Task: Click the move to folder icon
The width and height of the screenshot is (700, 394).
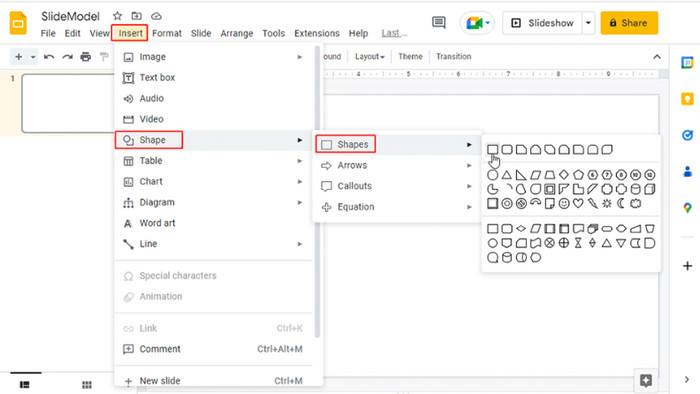Action: [x=137, y=16]
